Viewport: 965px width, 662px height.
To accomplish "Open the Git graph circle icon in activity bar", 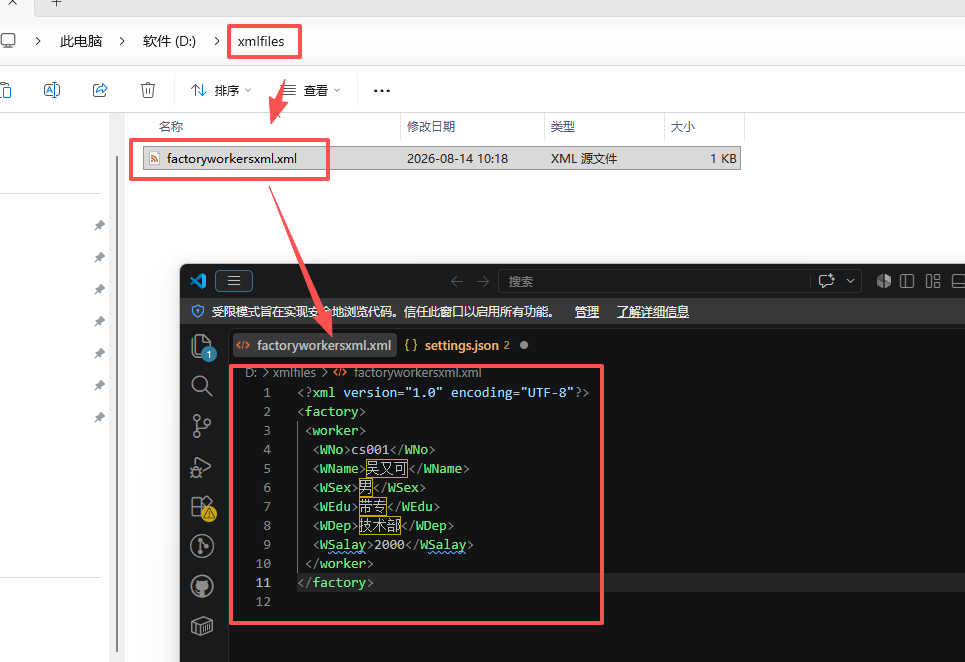I will tap(202, 546).
